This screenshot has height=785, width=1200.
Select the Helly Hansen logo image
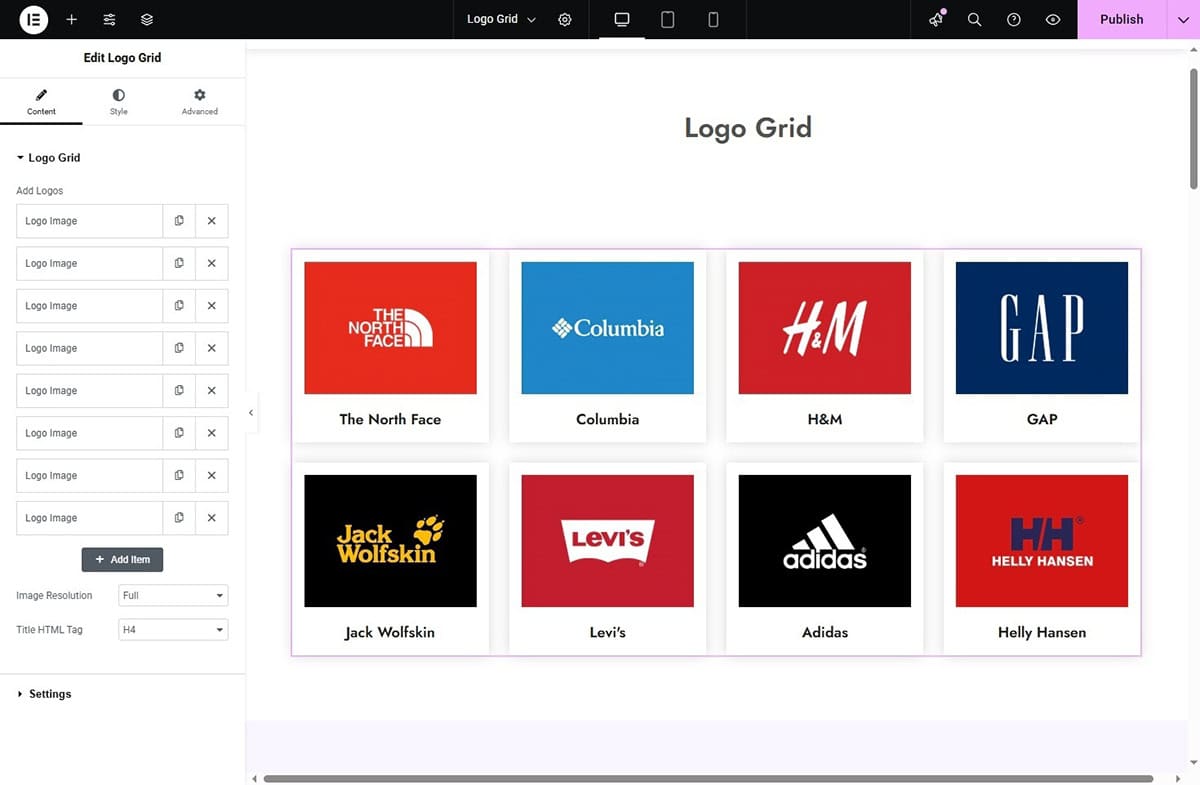(1042, 541)
